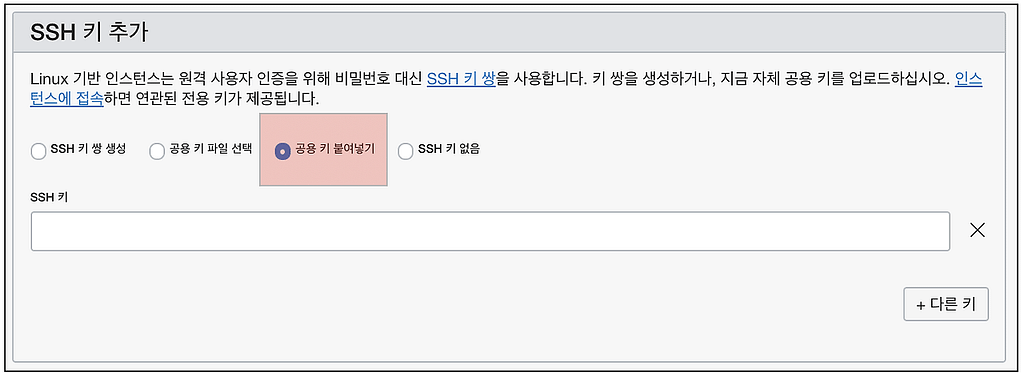This screenshot has height=377, width=1024.
Task: Click the '턴스에 접속' link text on second line
Action: pyautogui.click(x=67, y=100)
